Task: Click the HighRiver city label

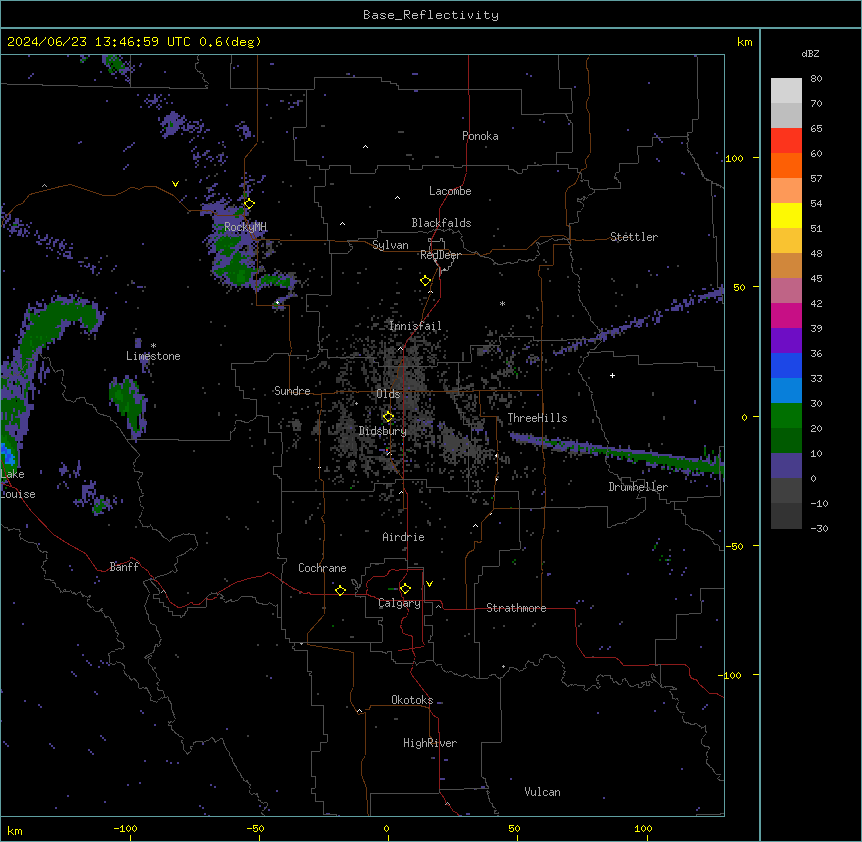Action: 430,743
